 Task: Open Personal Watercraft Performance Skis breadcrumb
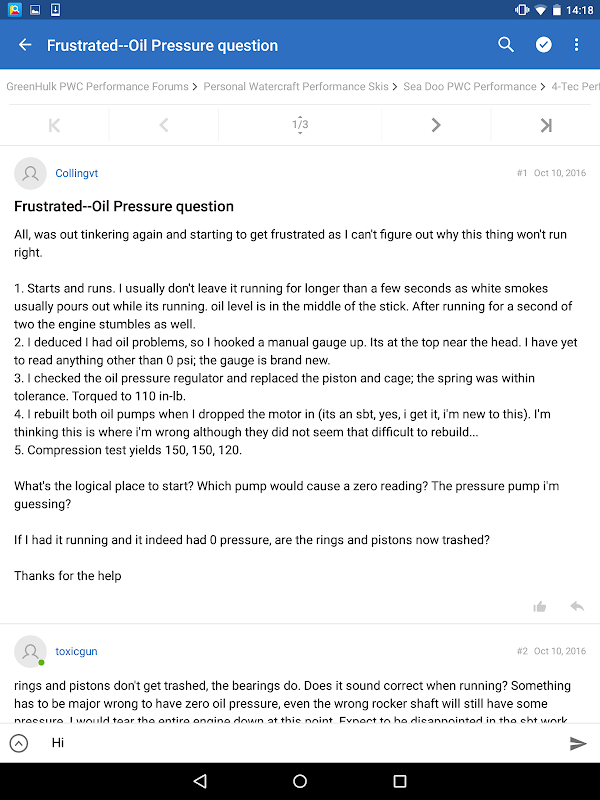point(296,87)
